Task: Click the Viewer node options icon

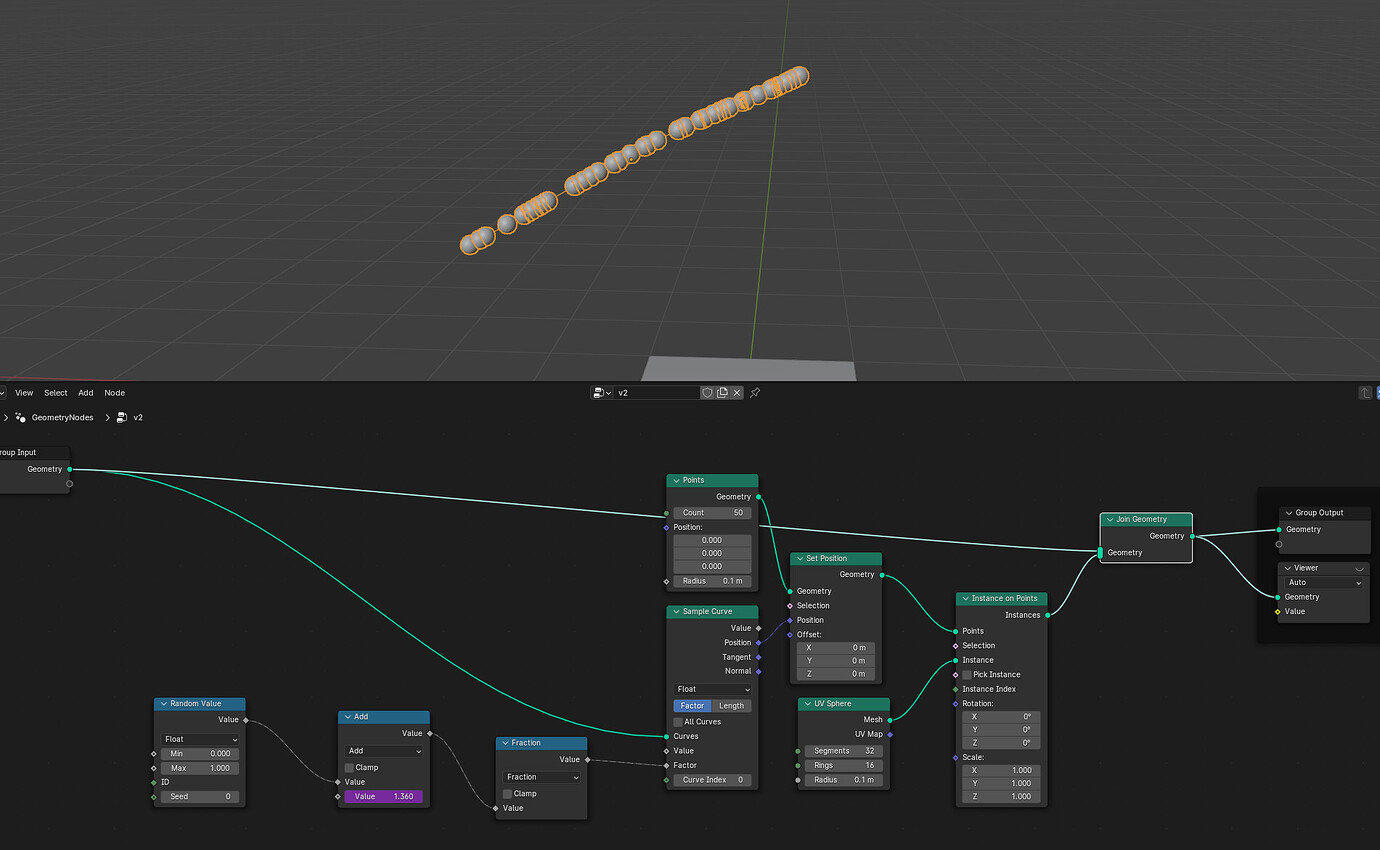Action: 1360,568
